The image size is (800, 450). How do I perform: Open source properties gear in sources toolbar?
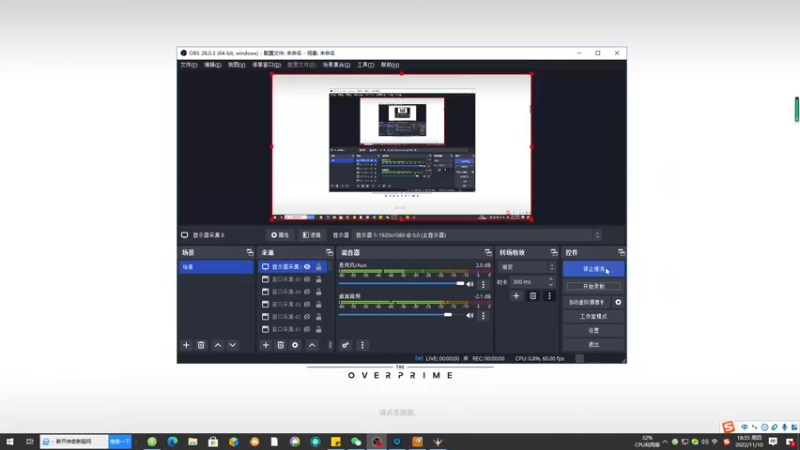click(295, 345)
